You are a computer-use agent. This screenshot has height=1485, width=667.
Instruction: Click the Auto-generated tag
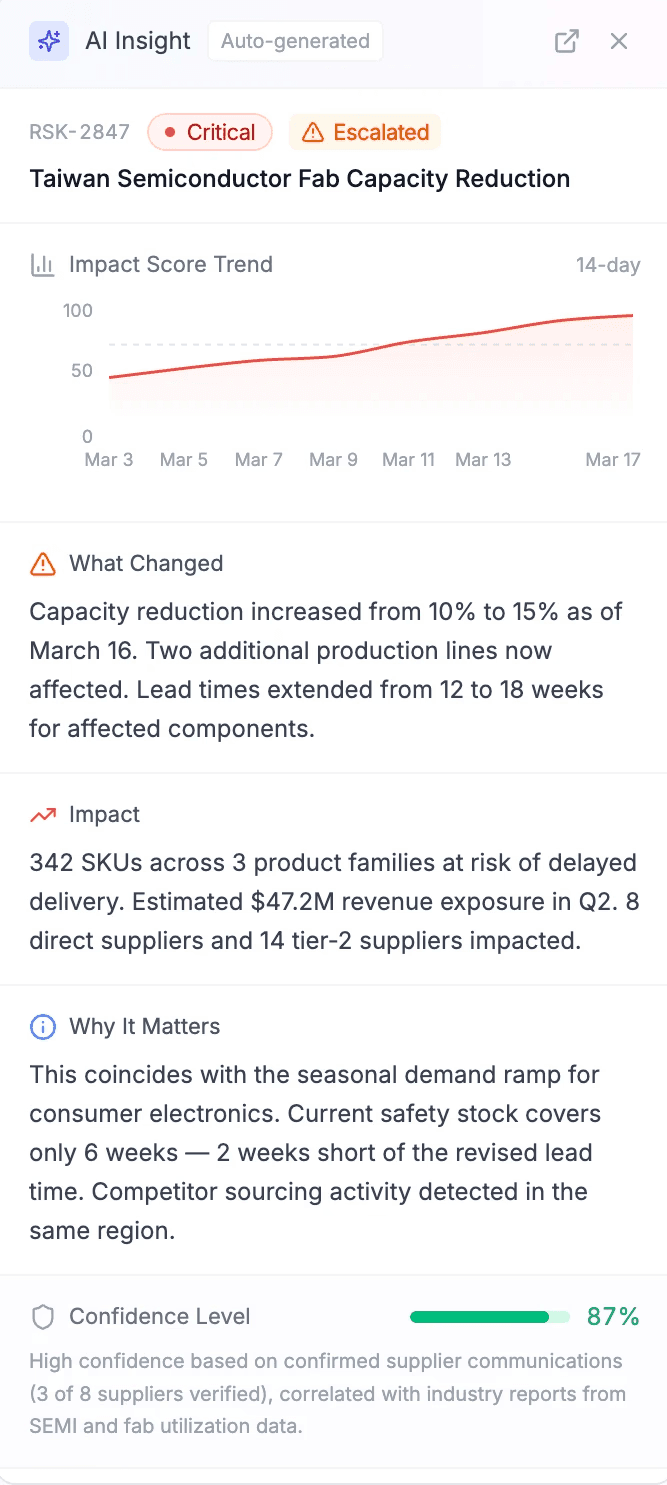[295, 41]
